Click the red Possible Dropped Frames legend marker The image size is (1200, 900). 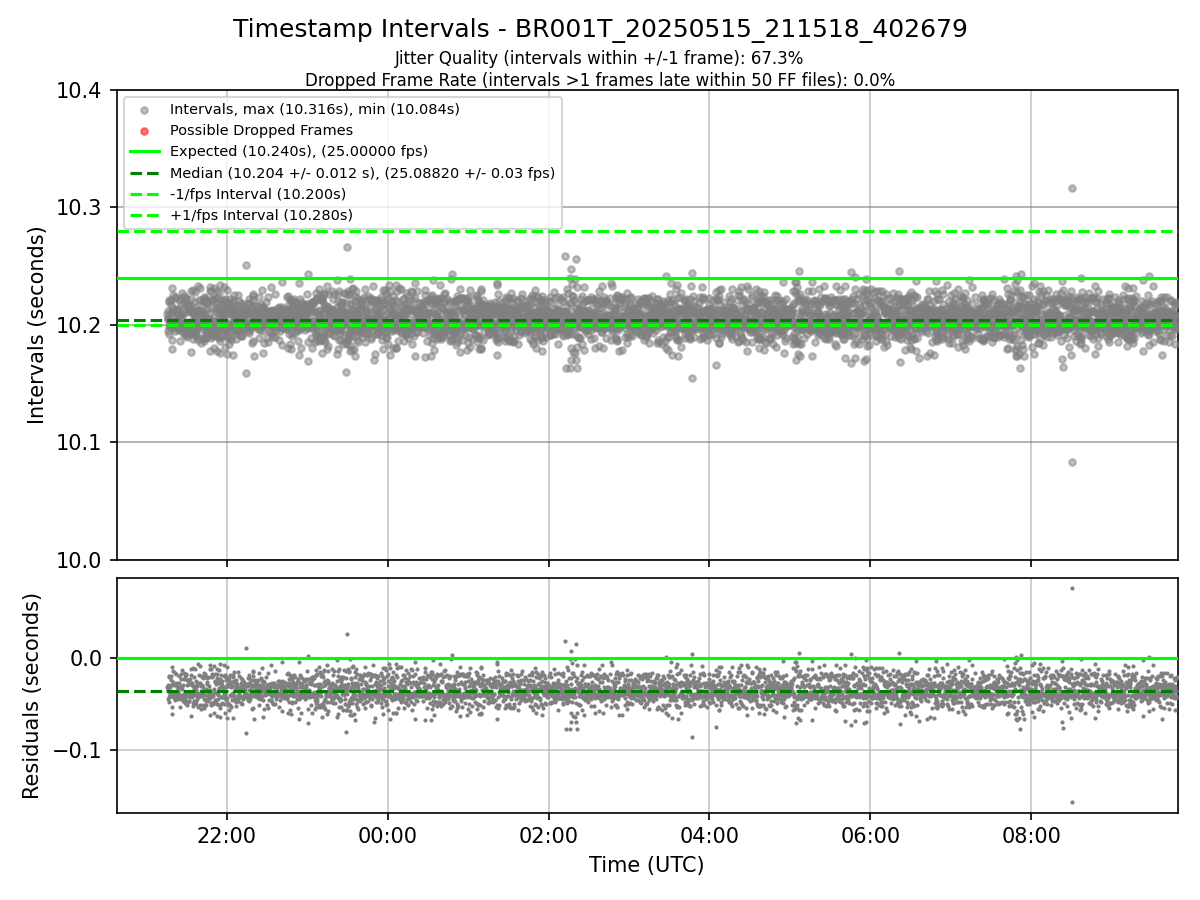point(145,131)
